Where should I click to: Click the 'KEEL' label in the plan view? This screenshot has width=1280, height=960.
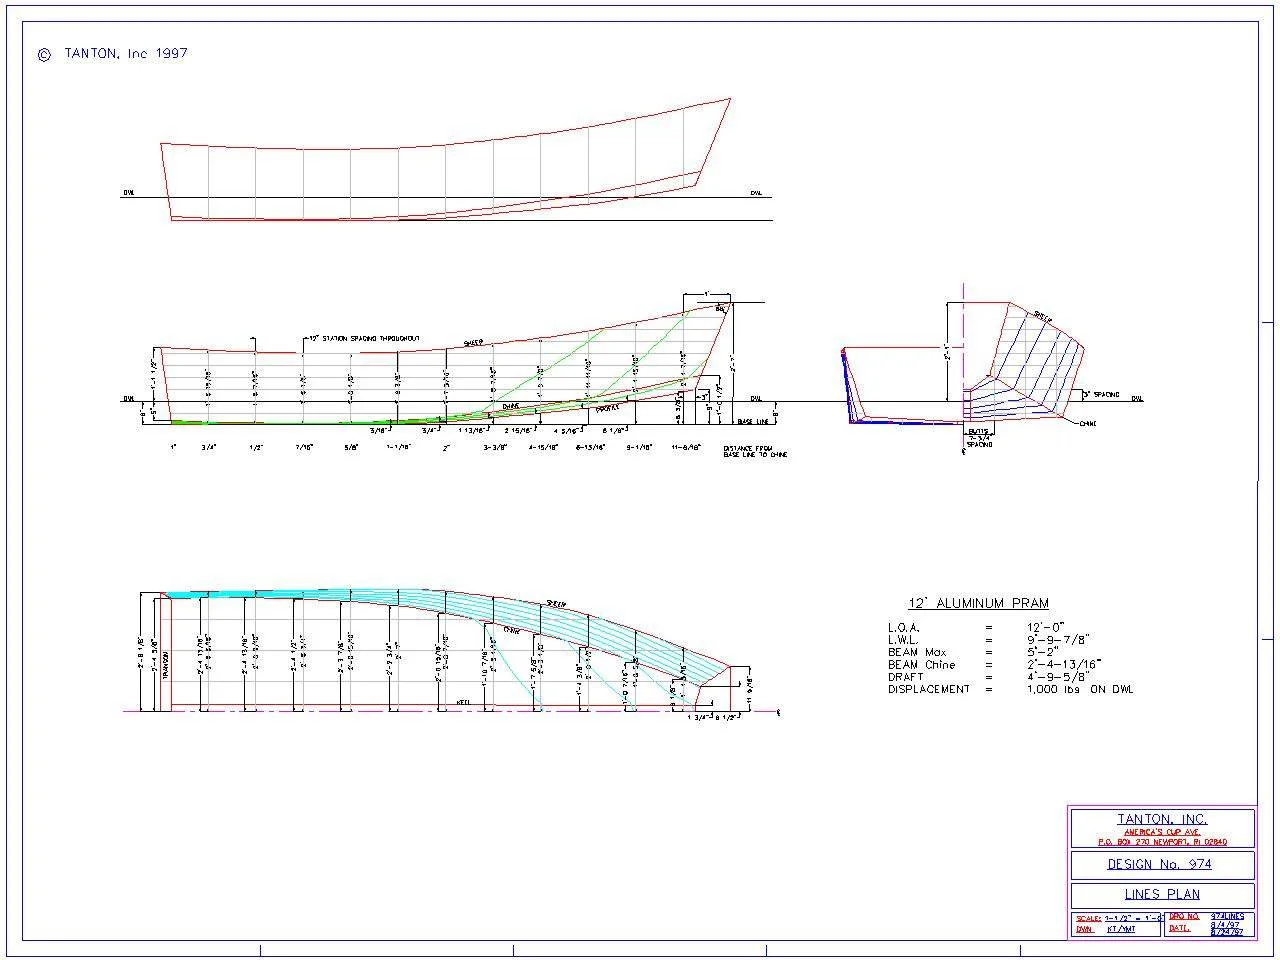[463, 704]
